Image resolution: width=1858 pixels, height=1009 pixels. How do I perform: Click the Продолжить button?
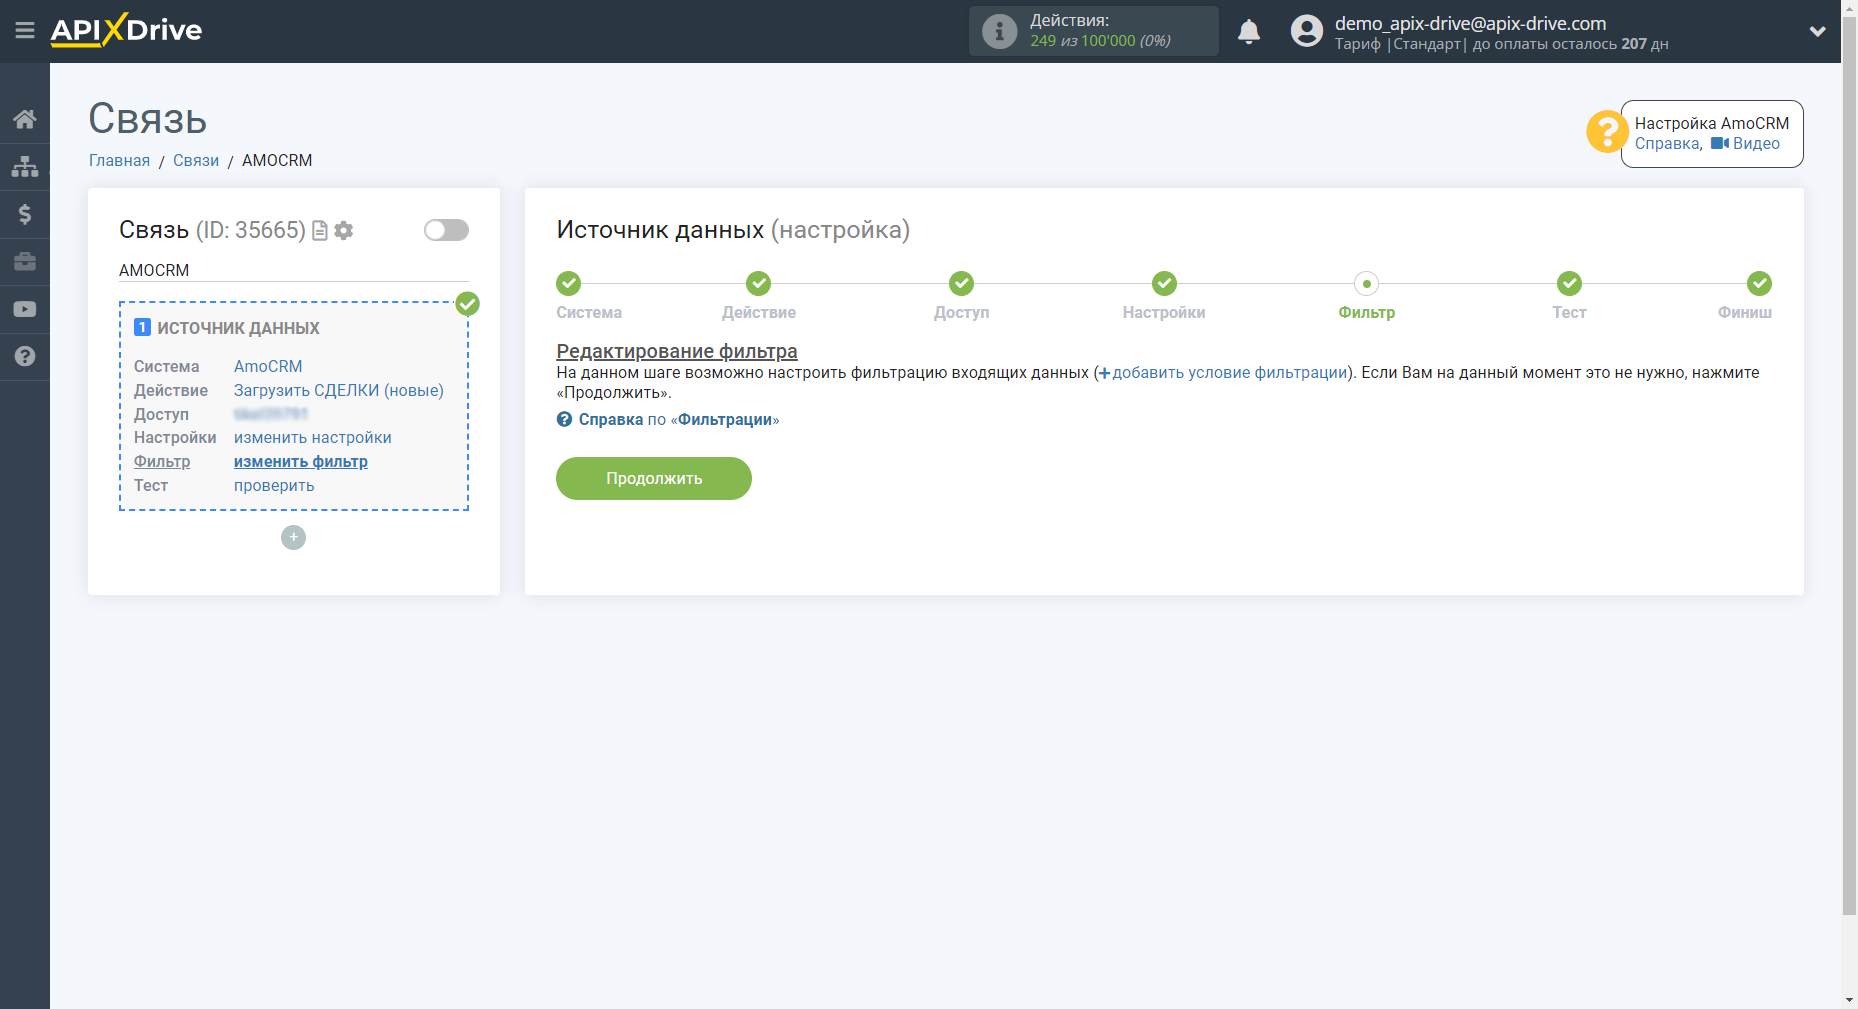(x=654, y=478)
